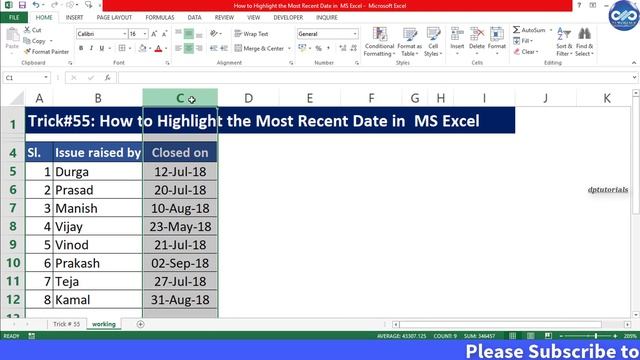Select column D header

click(248, 98)
